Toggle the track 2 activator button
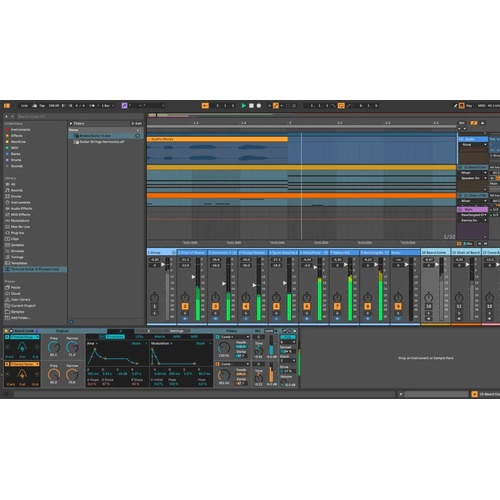This screenshot has width=500, height=500. point(185,306)
